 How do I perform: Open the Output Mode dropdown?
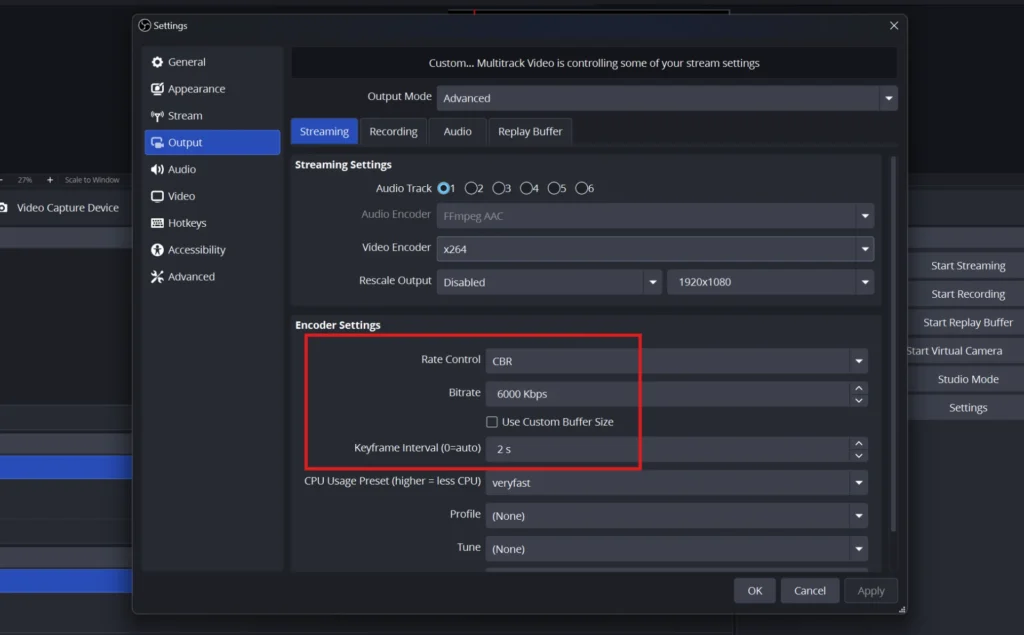(x=667, y=98)
